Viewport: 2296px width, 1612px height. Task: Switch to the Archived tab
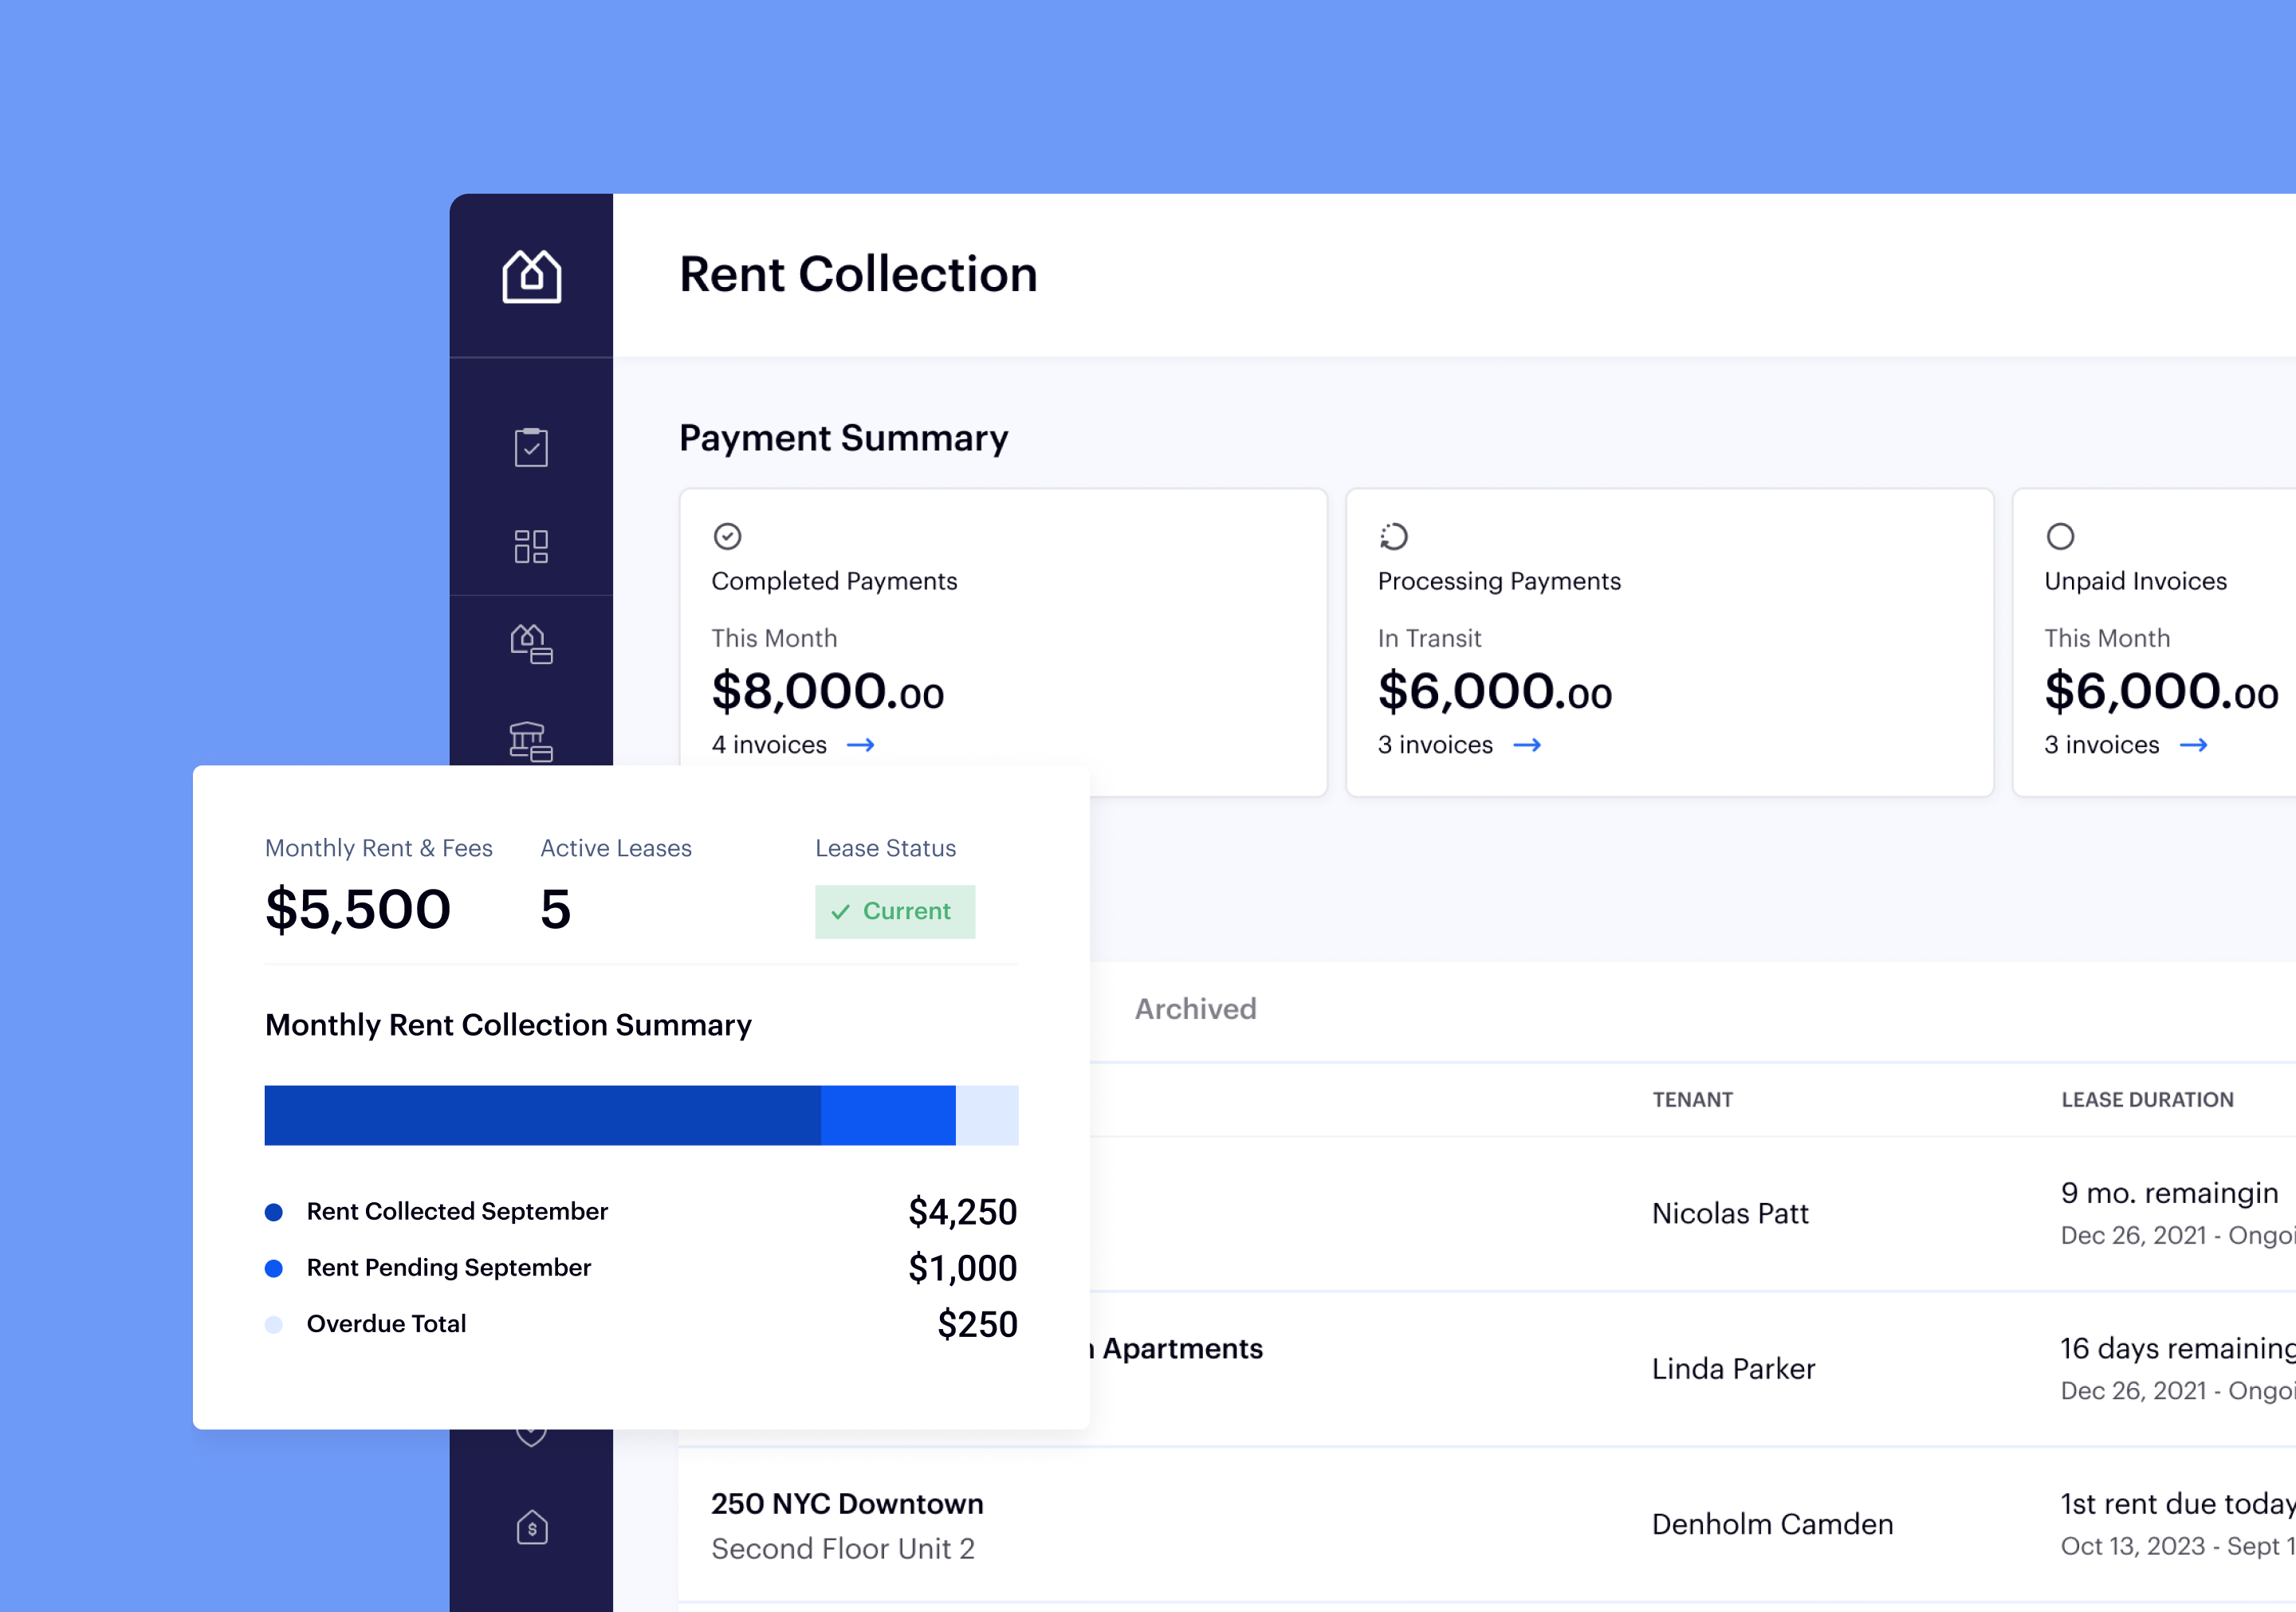tap(1195, 1009)
